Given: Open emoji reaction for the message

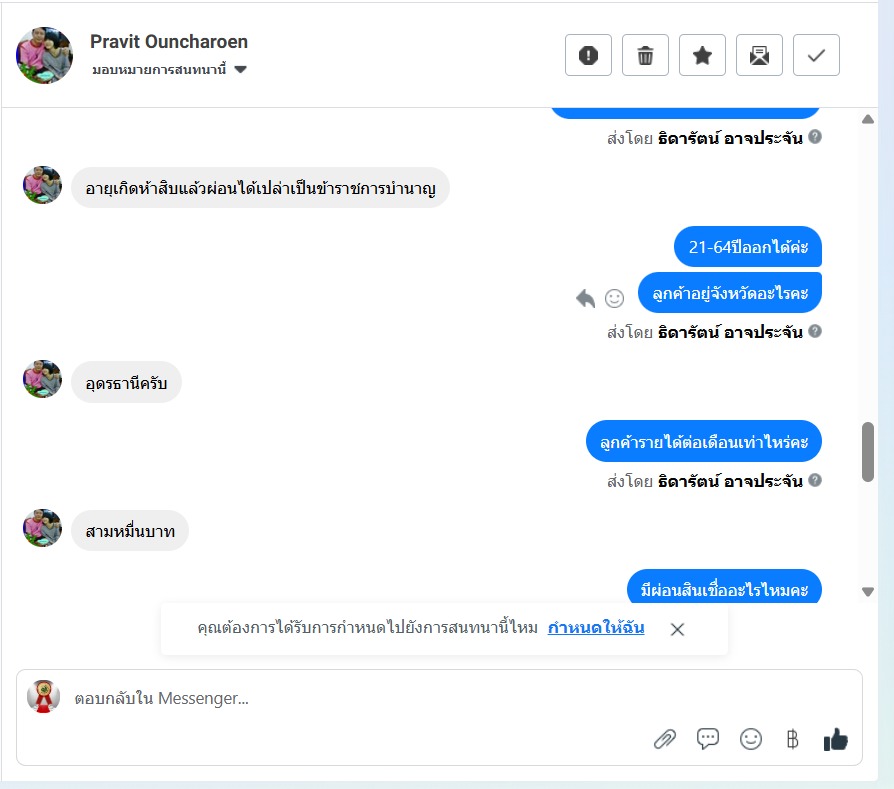Looking at the screenshot, I should [x=615, y=298].
